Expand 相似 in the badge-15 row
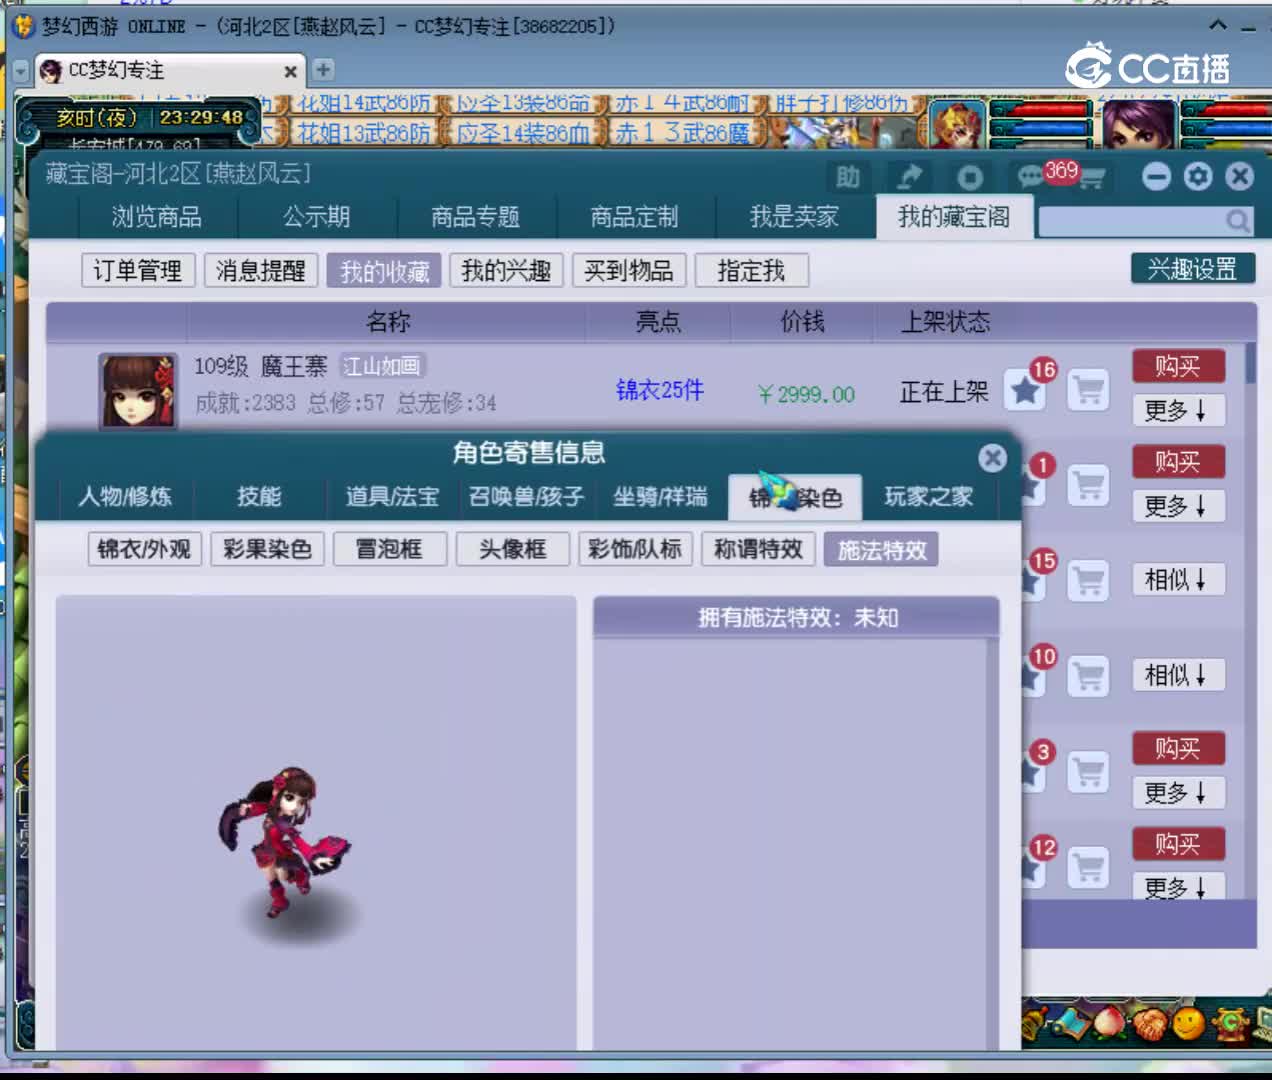Viewport: 1272px width, 1080px height. click(1178, 580)
